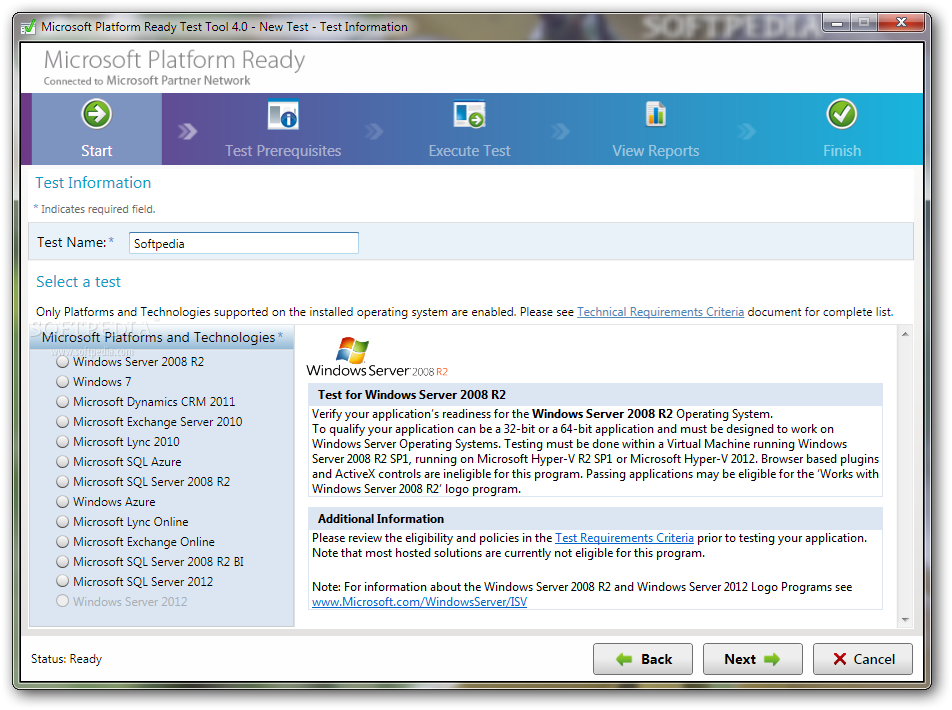Click the Windows Server 2008 R2 logo
This screenshot has height=710, width=952.
376,357
